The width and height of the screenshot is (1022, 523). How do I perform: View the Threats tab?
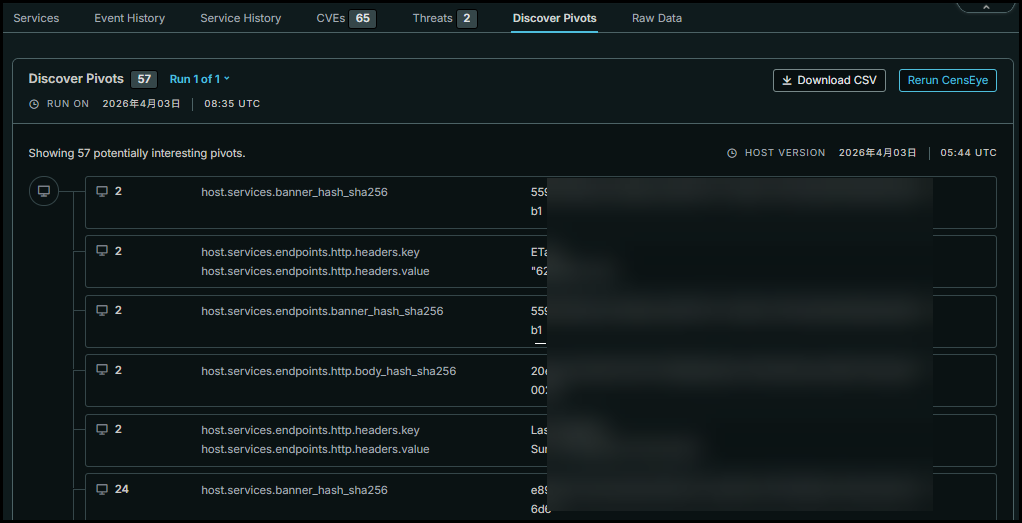(x=444, y=18)
